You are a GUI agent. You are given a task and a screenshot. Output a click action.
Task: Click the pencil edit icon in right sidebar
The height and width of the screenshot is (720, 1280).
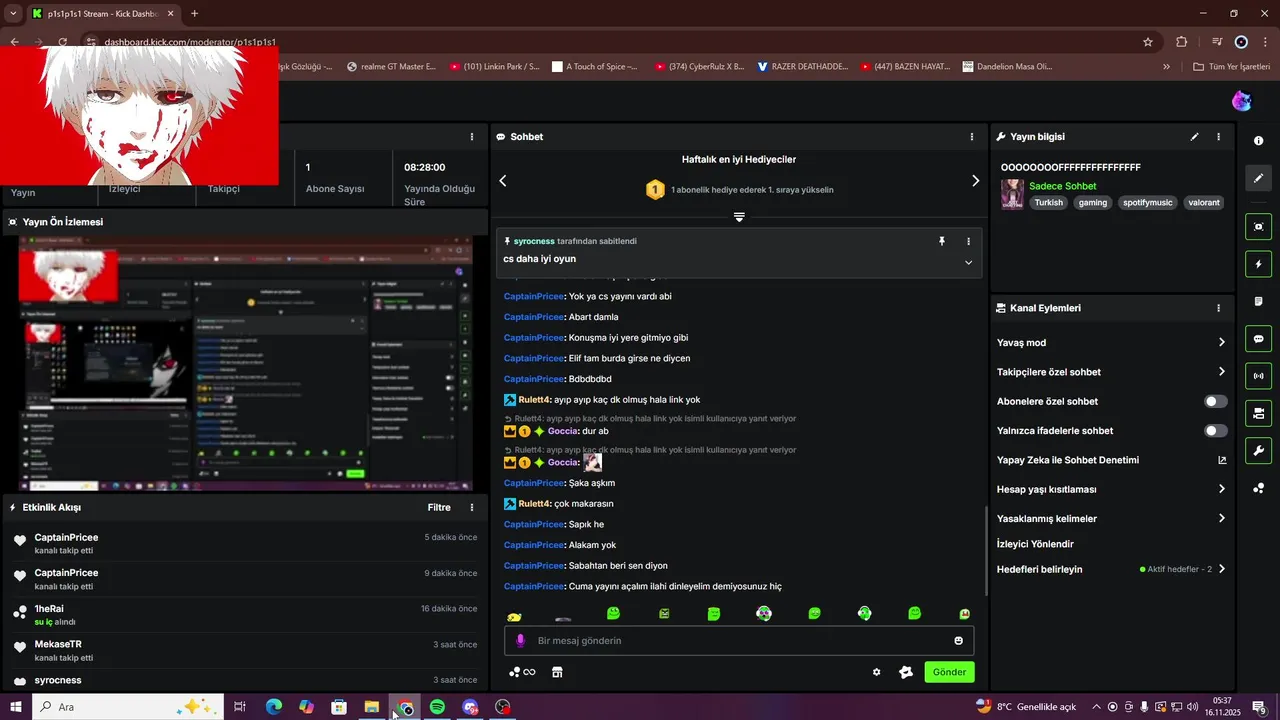pyautogui.click(x=1258, y=178)
